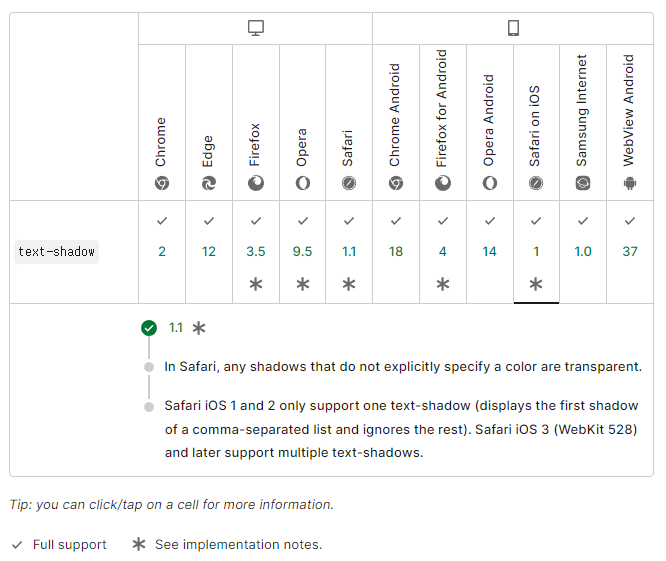The width and height of the screenshot is (666, 561).
Task: Open Edge version 12 support cell
Action: 209,252
